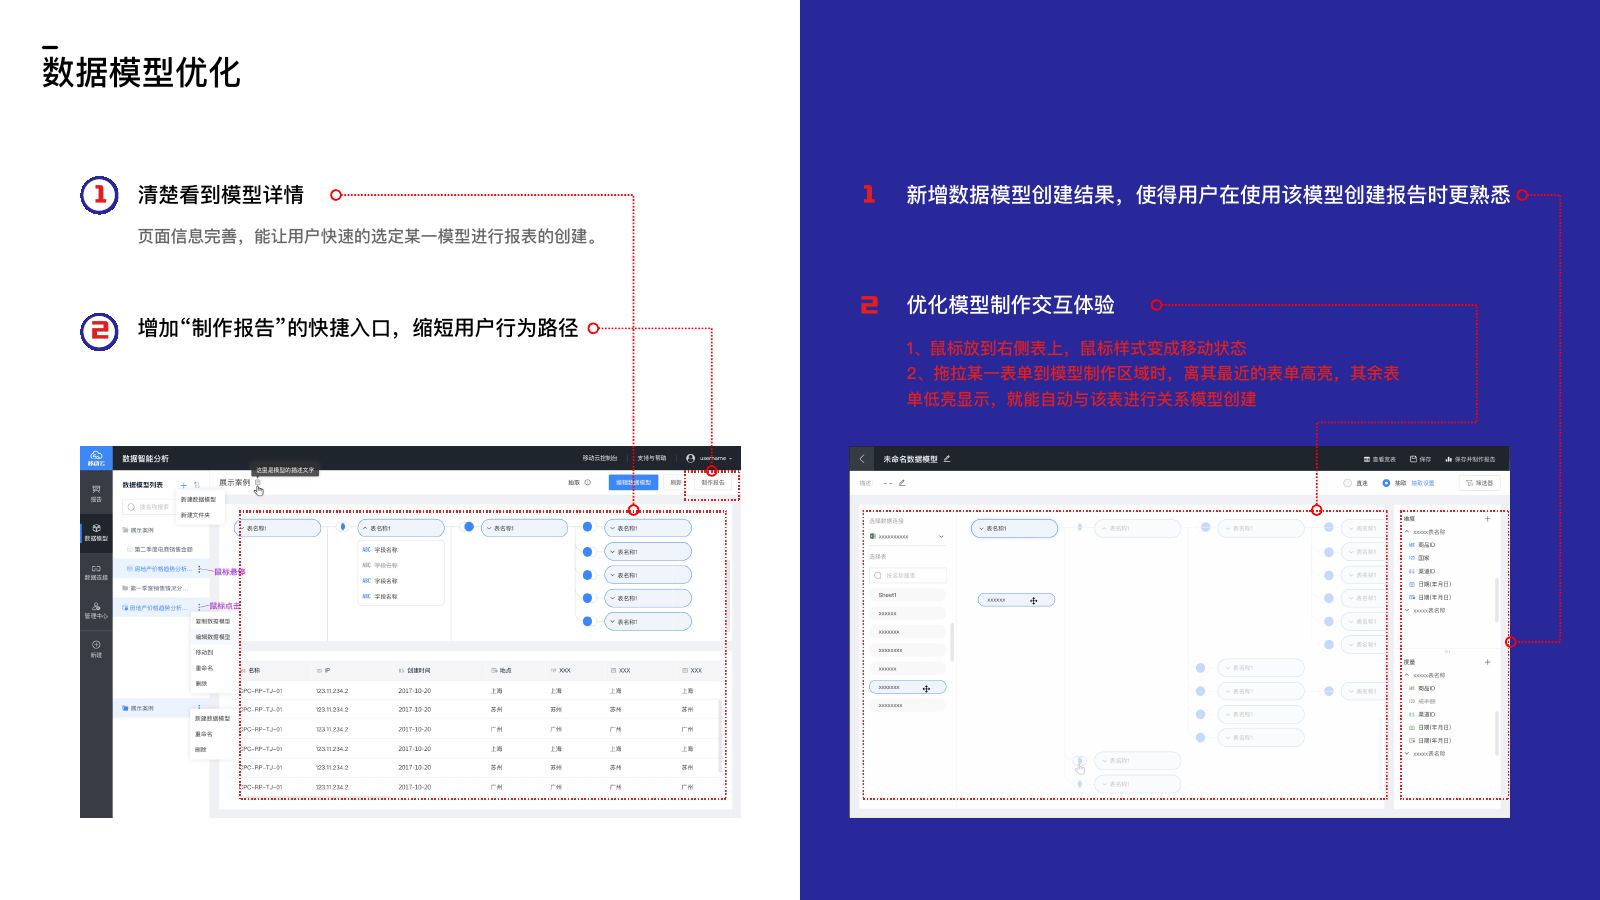This screenshot has width=1600, height=900.
Task: Click the info icon next to 抽取
Action: pyautogui.click(x=587, y=482)
